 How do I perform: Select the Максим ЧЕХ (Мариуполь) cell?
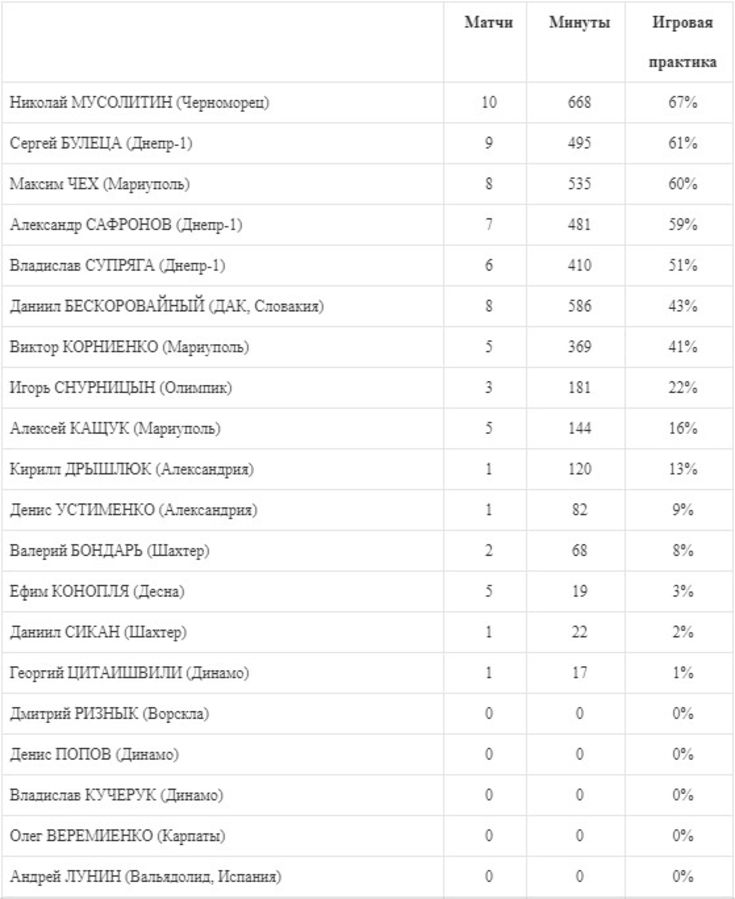pos(99,185)
